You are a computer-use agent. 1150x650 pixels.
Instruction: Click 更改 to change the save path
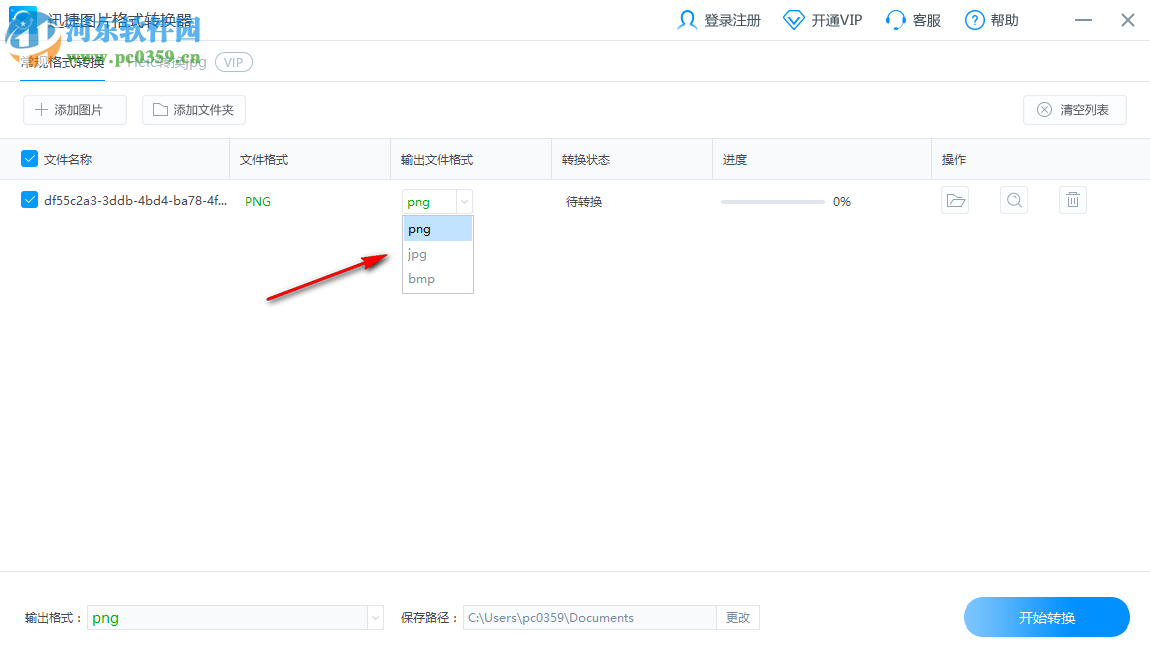738,617
